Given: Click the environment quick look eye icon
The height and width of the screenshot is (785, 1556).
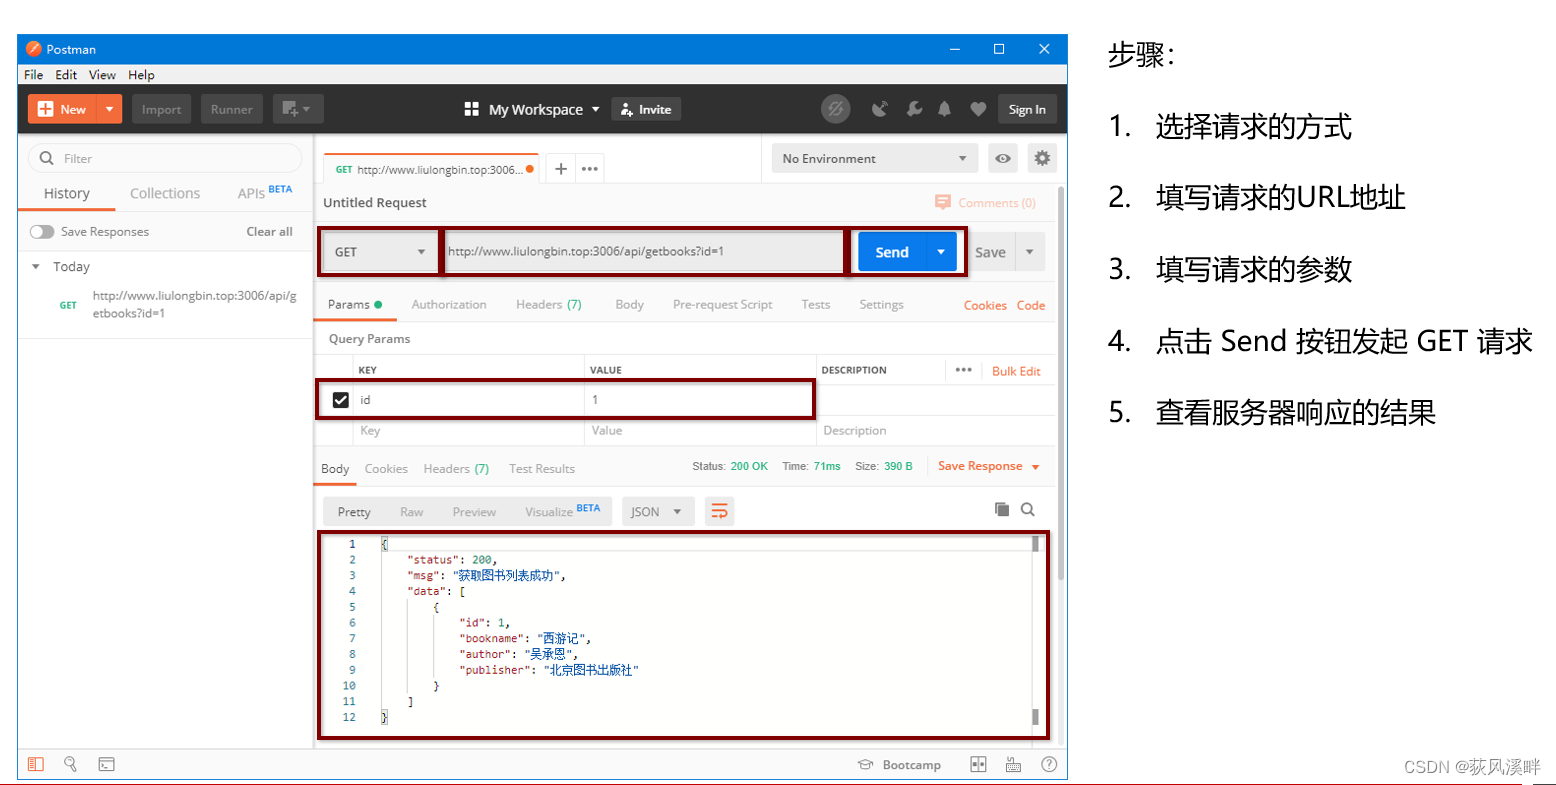Looking at the screenshot, I should click(x=1003, y=158).
